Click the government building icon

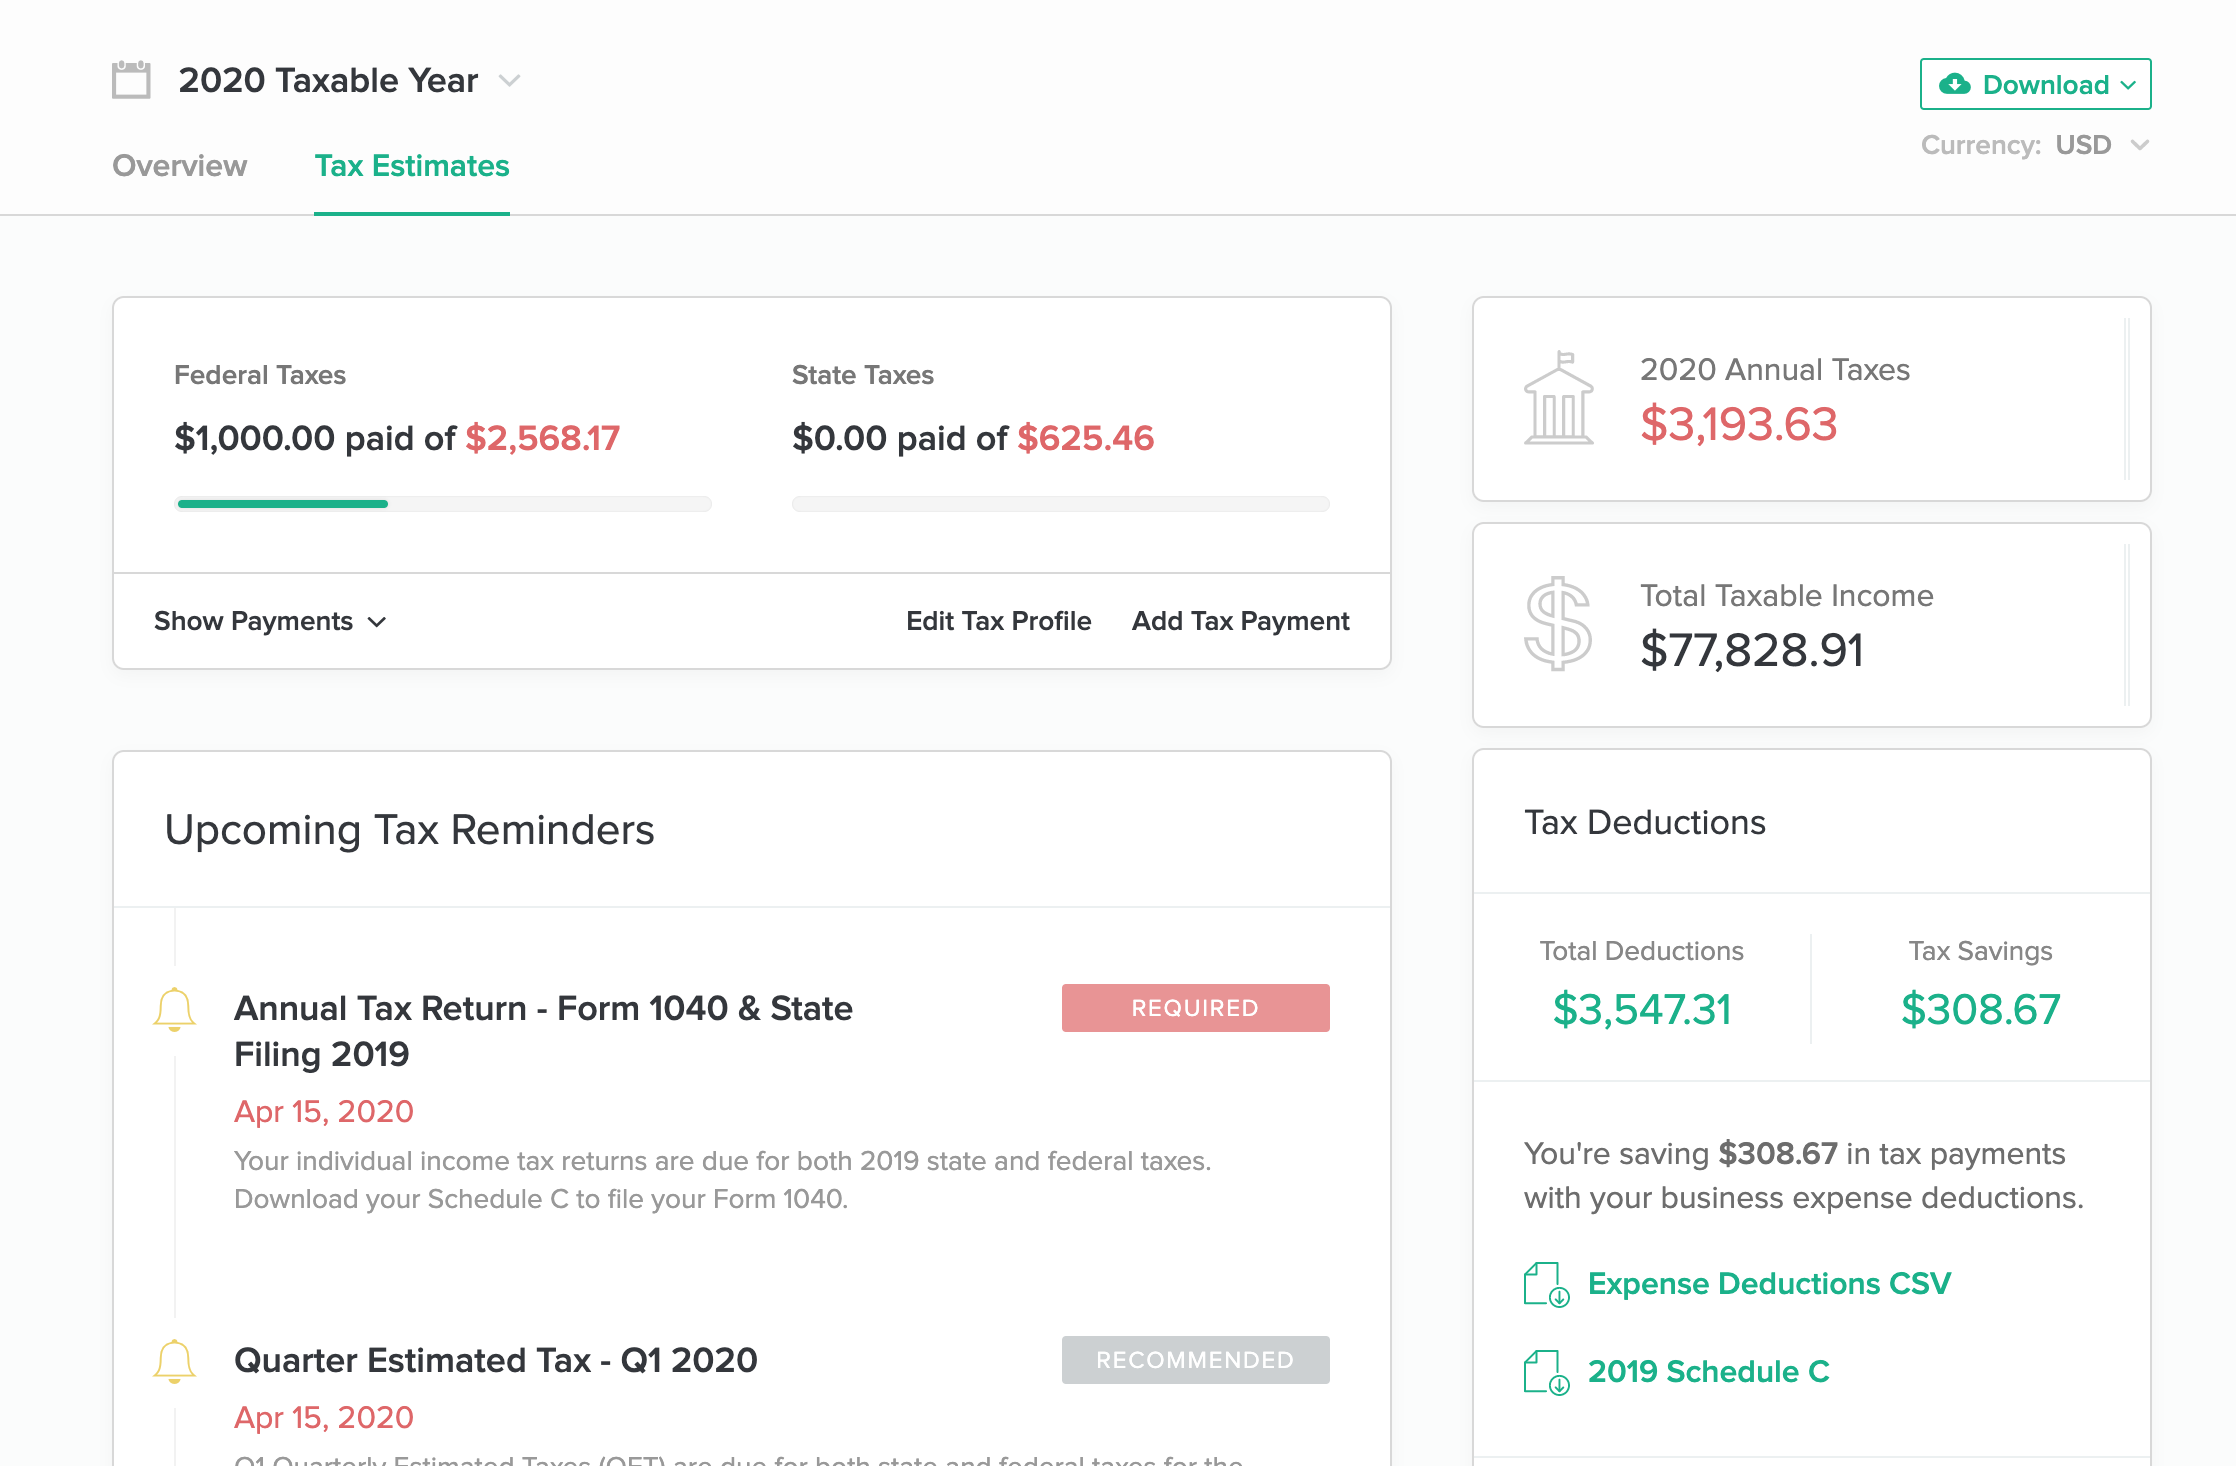1558,399
